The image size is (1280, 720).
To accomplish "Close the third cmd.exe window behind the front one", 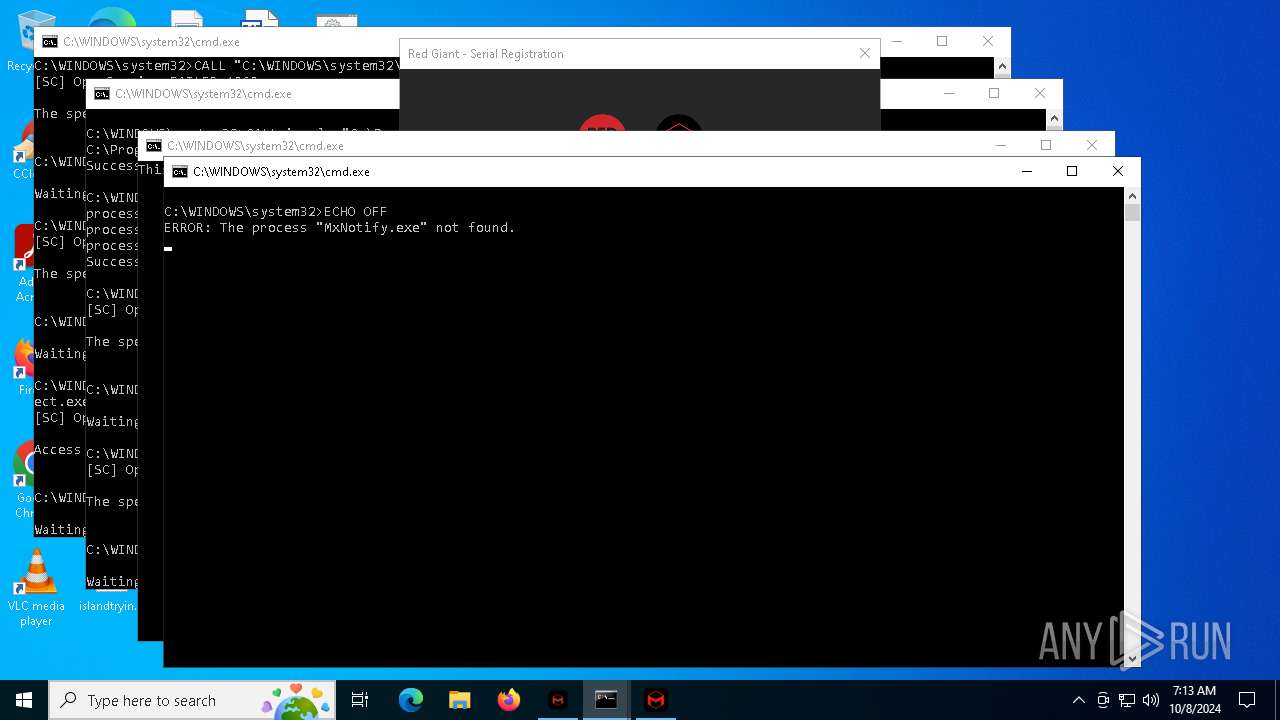I will pyautogui.click(x=1092, y=145).
